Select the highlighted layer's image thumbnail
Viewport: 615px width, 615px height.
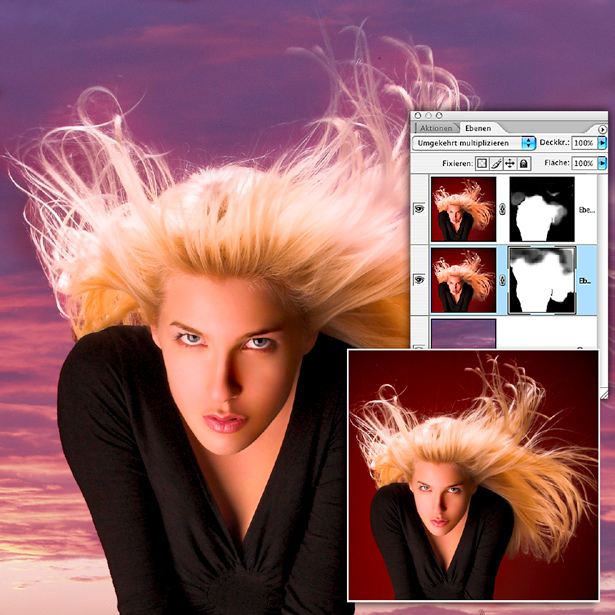463,280
